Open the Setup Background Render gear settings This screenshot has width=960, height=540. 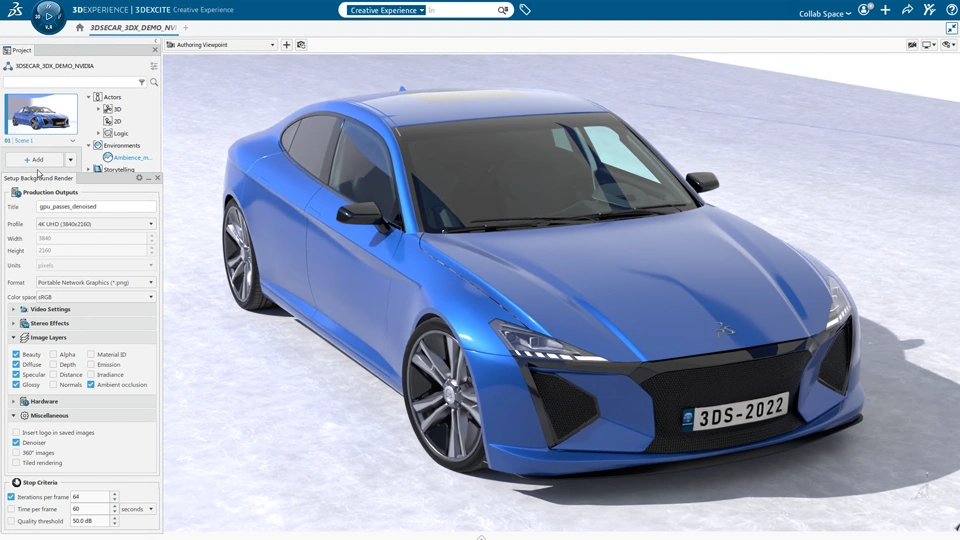tap(139, 178)
